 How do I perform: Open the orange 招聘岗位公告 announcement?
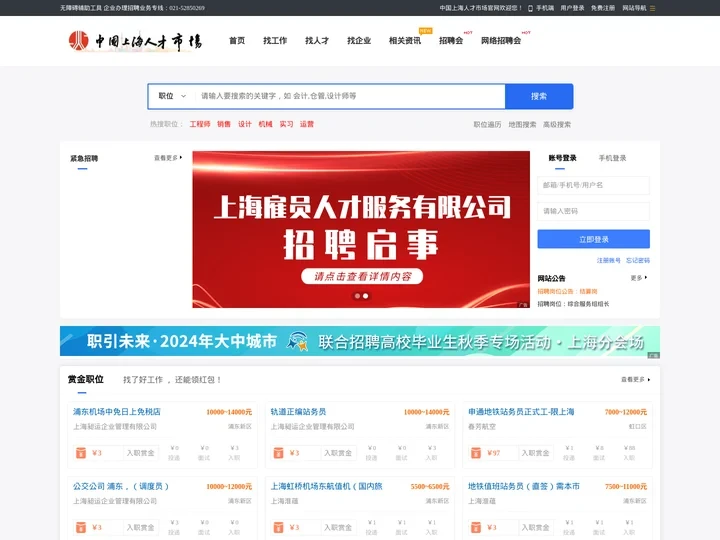tap(568, 292)
